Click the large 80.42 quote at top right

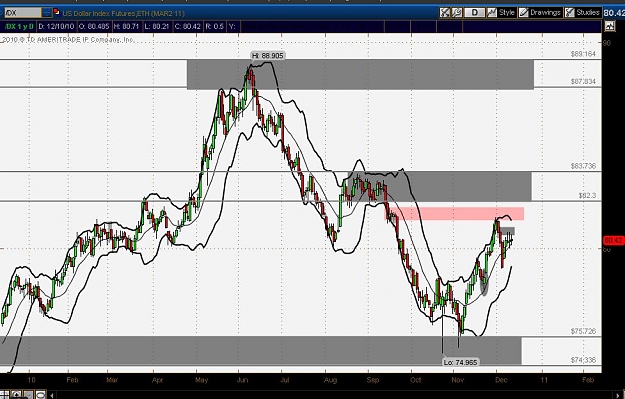(x=614, y=13)
